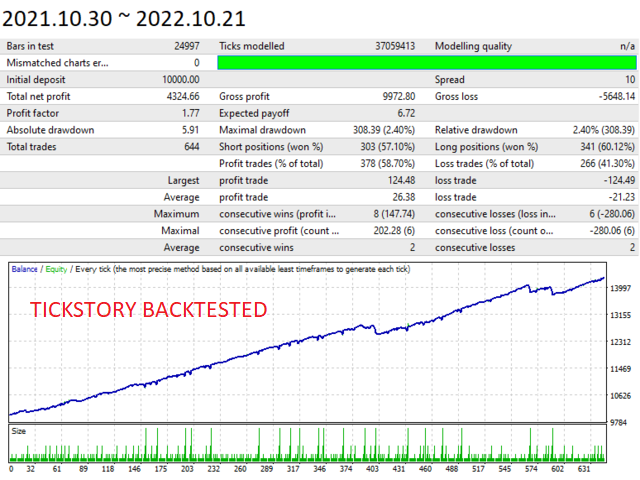The width and height of the screenshot is (640, 480).
Task: Click consecutive profit value 202.28 (6)
Action: pyautogui.click(x=394, y=231)
